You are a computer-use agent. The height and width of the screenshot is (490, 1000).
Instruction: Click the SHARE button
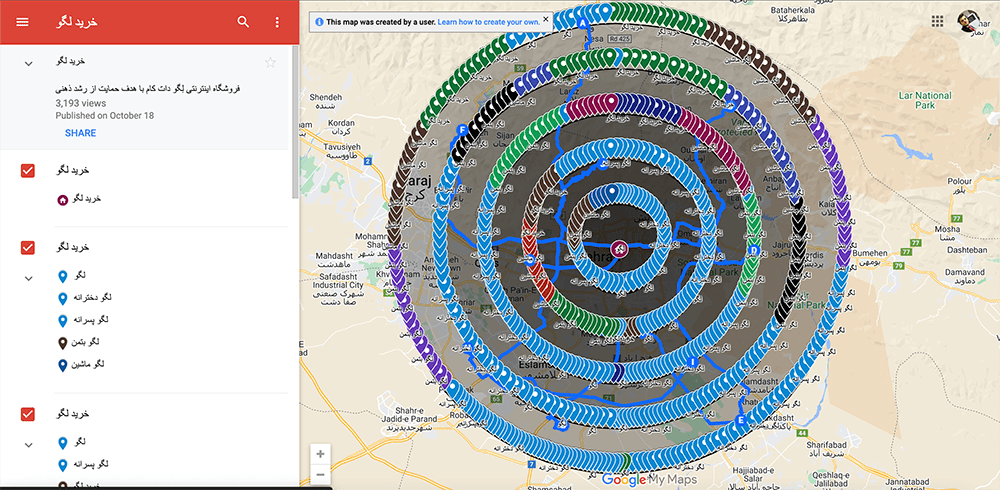coord(80,133)
